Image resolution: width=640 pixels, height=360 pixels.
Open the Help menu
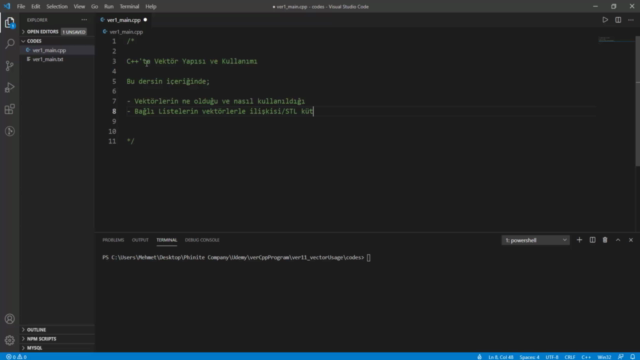coord(151,7)
